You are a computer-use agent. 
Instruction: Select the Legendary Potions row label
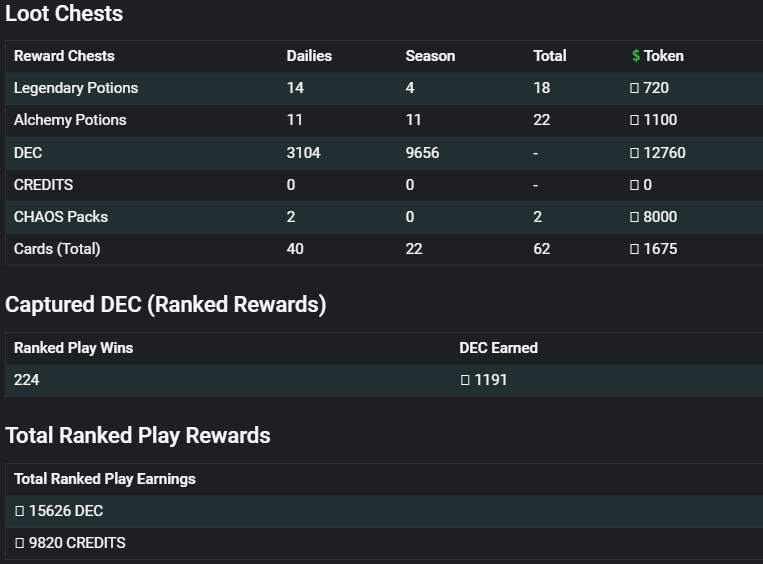76,88
